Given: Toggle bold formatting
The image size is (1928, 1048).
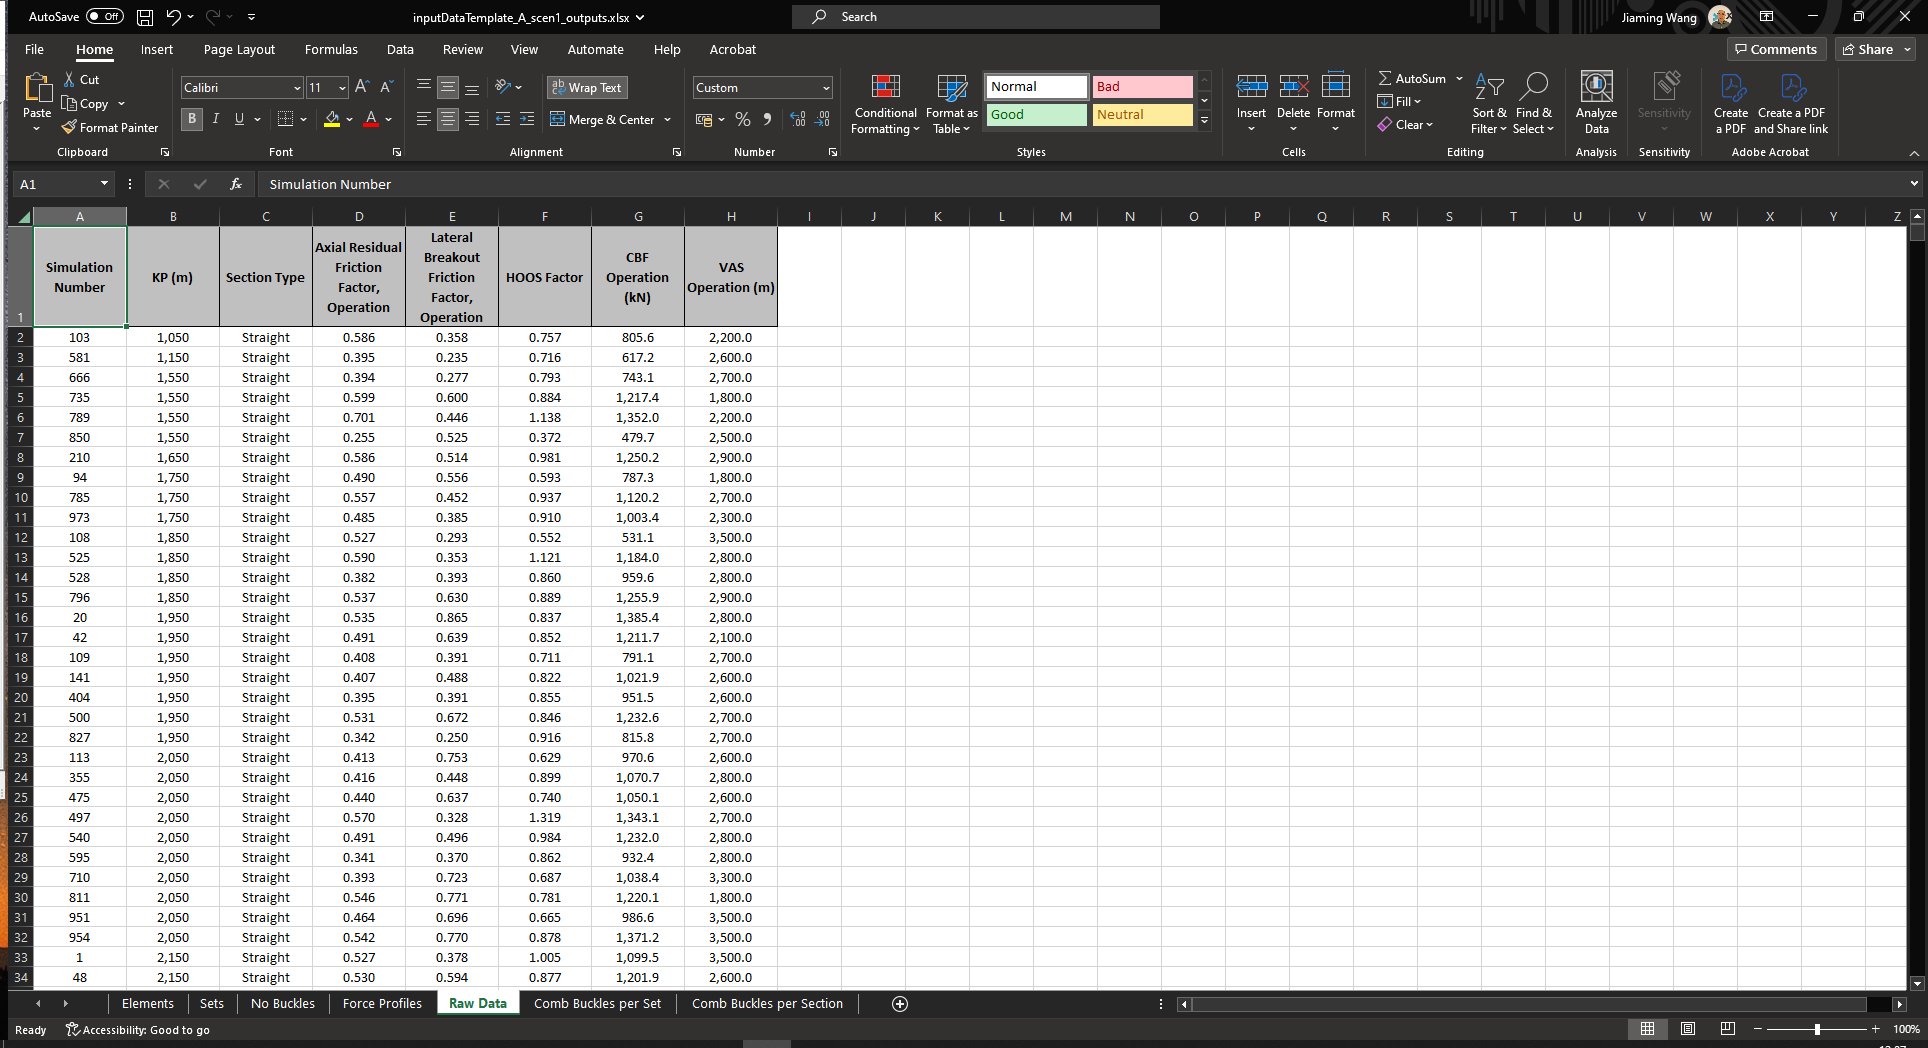Looking at the screenshot, I should point(191,119).
